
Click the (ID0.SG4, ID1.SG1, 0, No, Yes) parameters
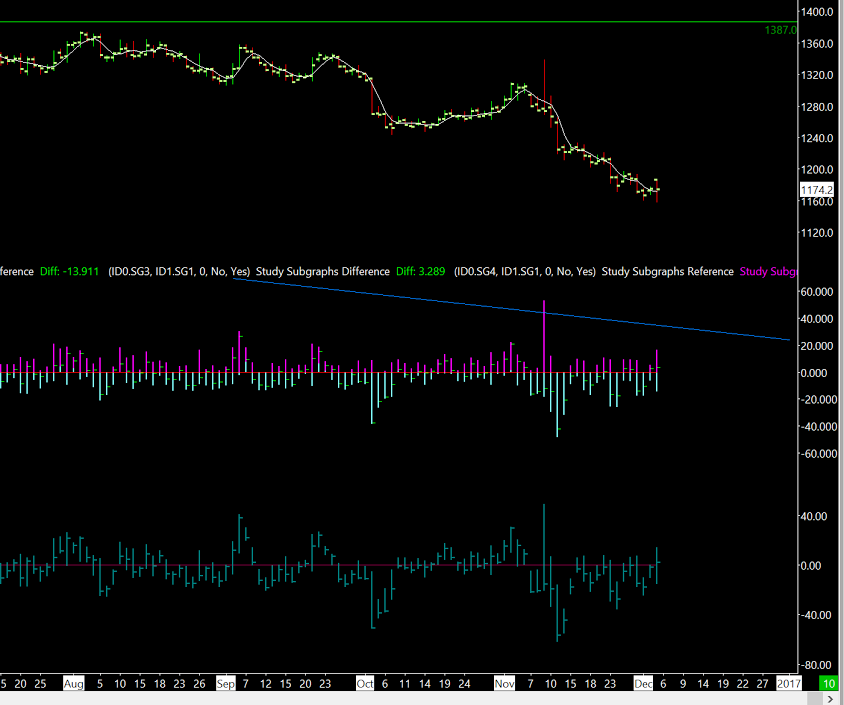pyautogui.click(x=525, y=271)
